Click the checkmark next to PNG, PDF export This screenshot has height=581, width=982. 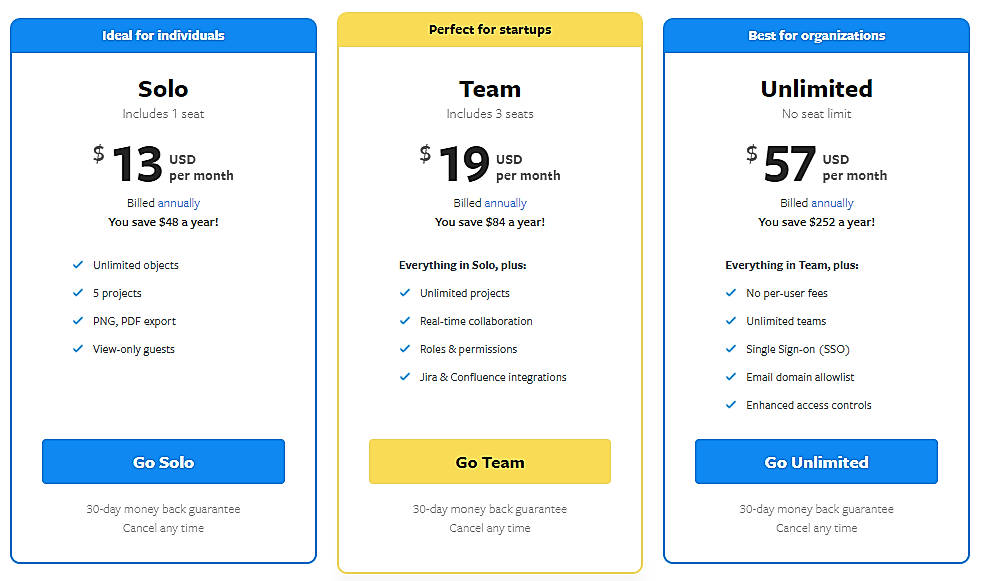pos(78,321)
